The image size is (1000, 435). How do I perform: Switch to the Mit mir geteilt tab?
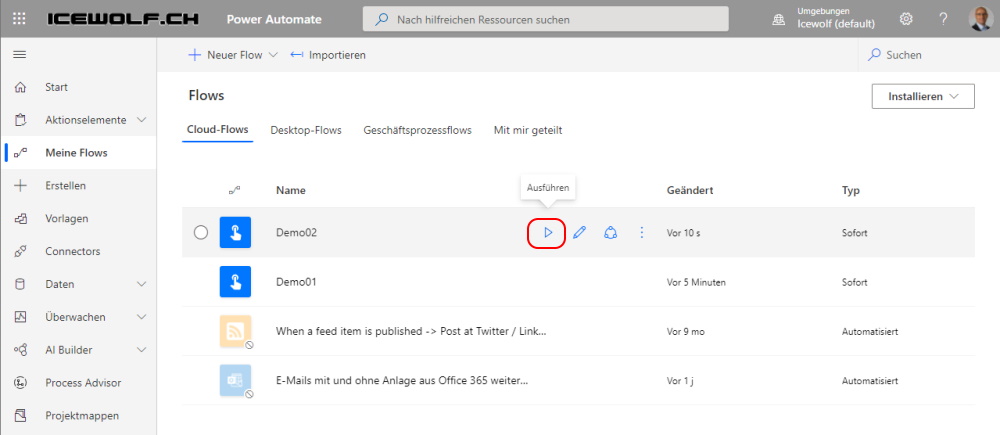click(x=528, y=130)
